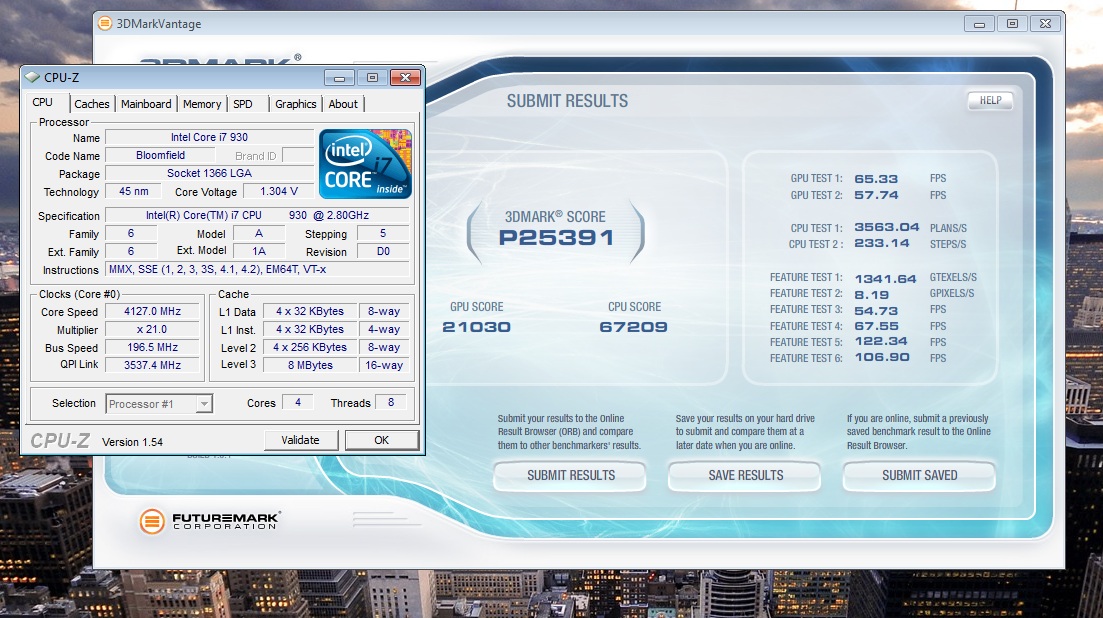Viewport: 1103px width, 618px height.
Task: Click the CPU-Z title bar icon
Action: tap(32, 77)
